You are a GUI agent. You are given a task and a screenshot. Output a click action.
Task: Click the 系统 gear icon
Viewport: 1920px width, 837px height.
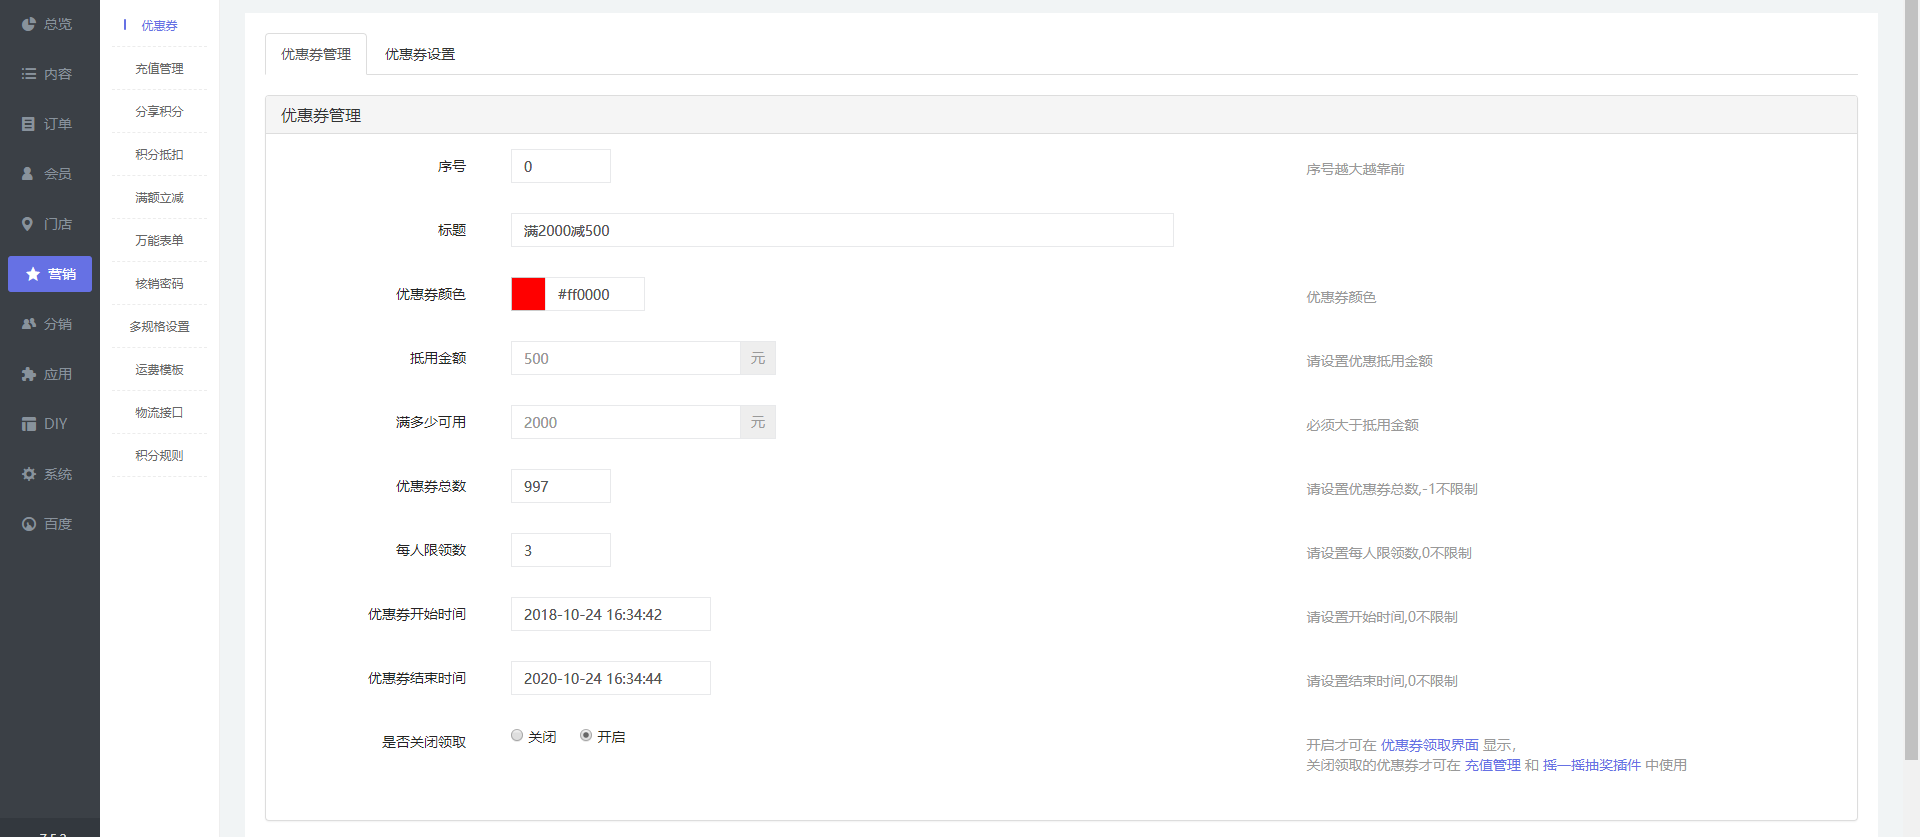[x=29, y=474]
